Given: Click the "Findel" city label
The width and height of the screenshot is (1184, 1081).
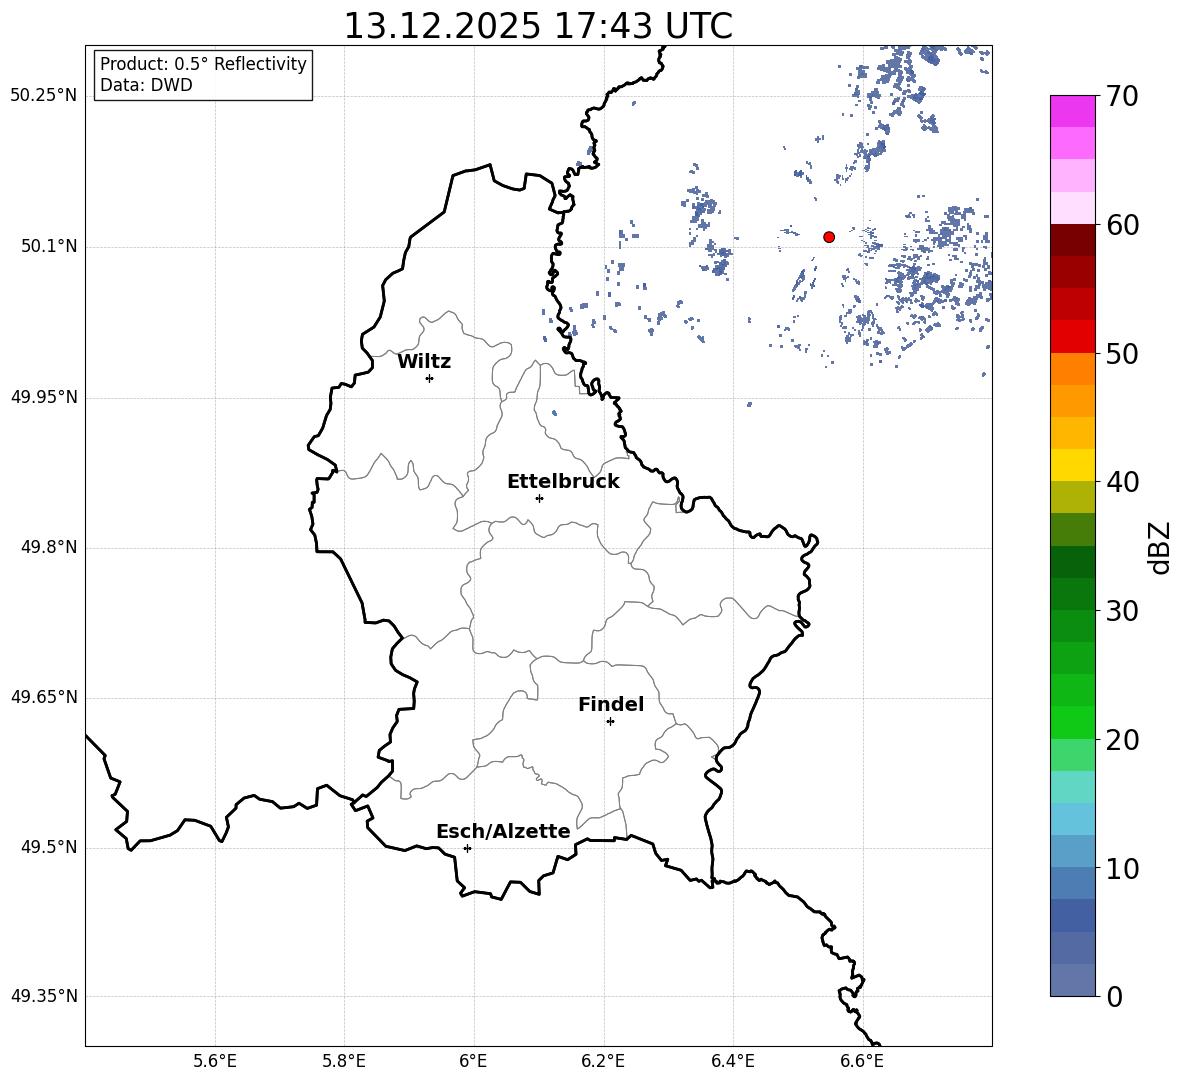Looking at the screenshot, I should coord(611,704).
